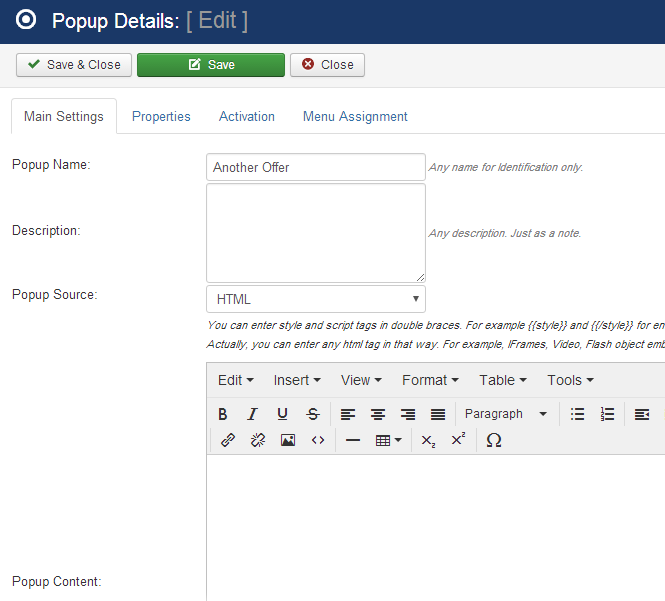665x601 pixels.
Task: Insert special character with omega icon
Action: [x=493, y=440]
